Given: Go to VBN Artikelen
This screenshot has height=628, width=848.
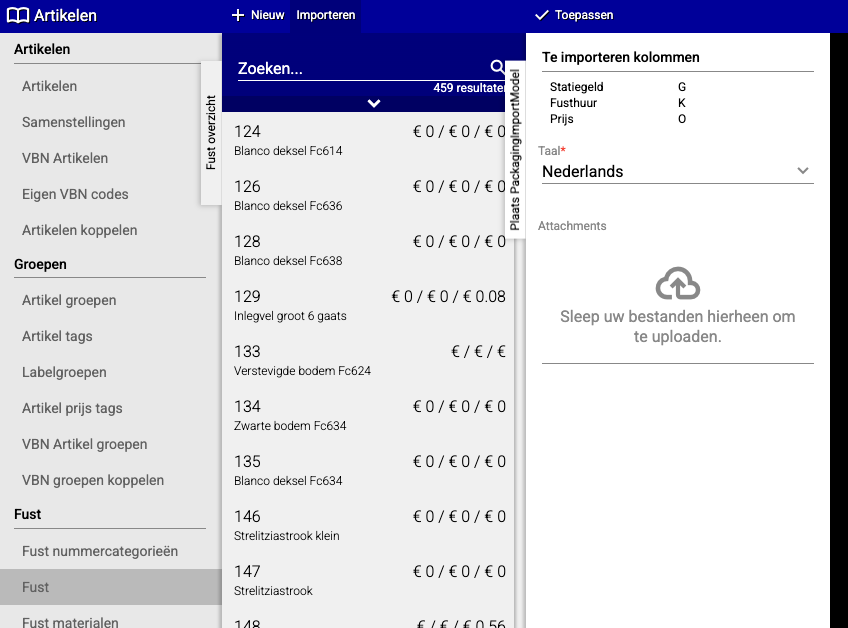Looking at the screenshot, I should click(65, 158).
